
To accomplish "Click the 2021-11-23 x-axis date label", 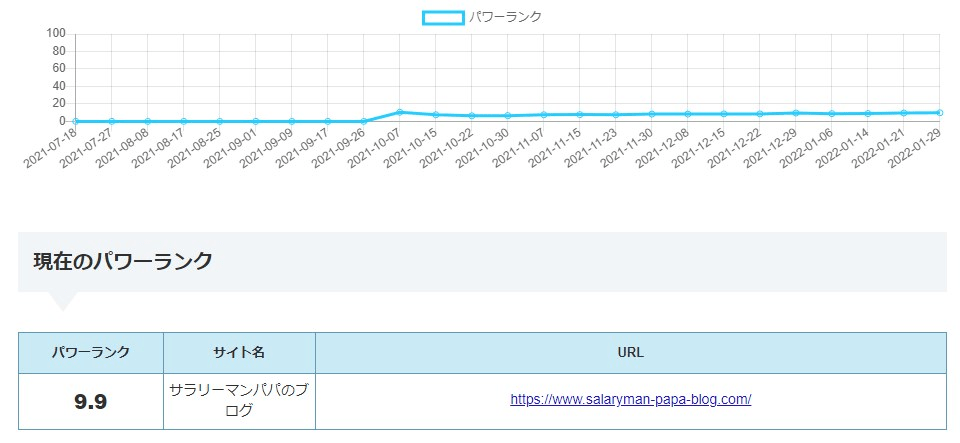I will [x=591, y=147].
